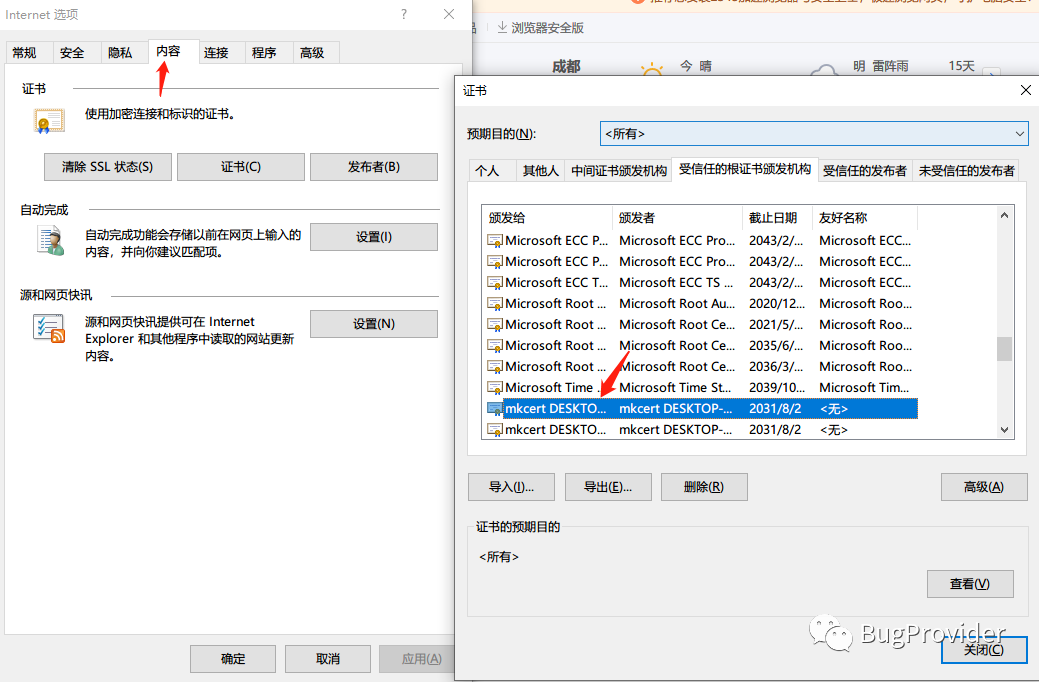Open 其他人 certificates tab

click(541, 171)
